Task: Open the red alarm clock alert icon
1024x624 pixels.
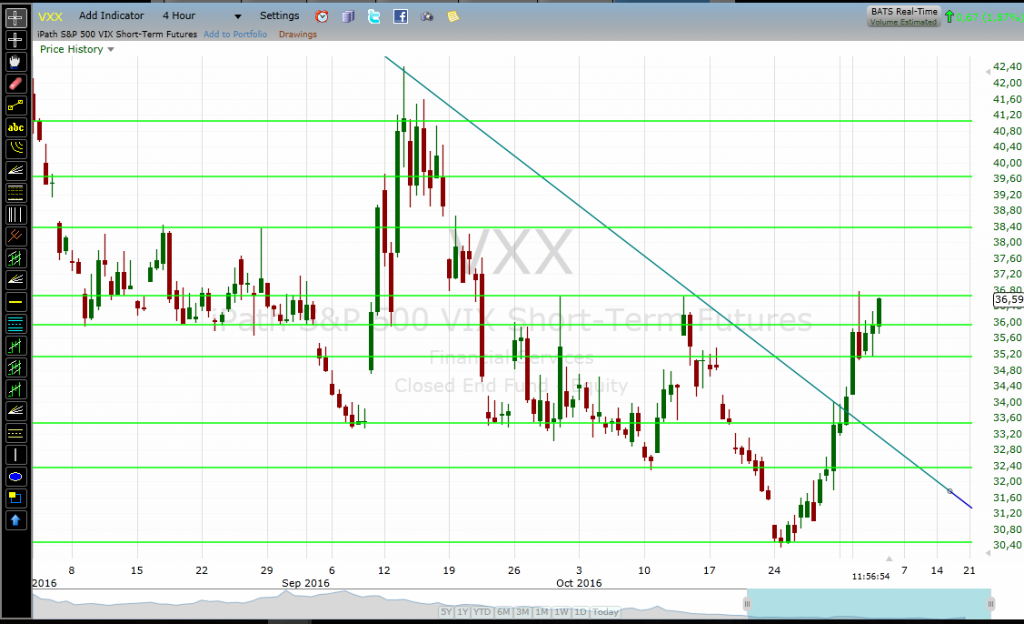Action: point(321,16)
